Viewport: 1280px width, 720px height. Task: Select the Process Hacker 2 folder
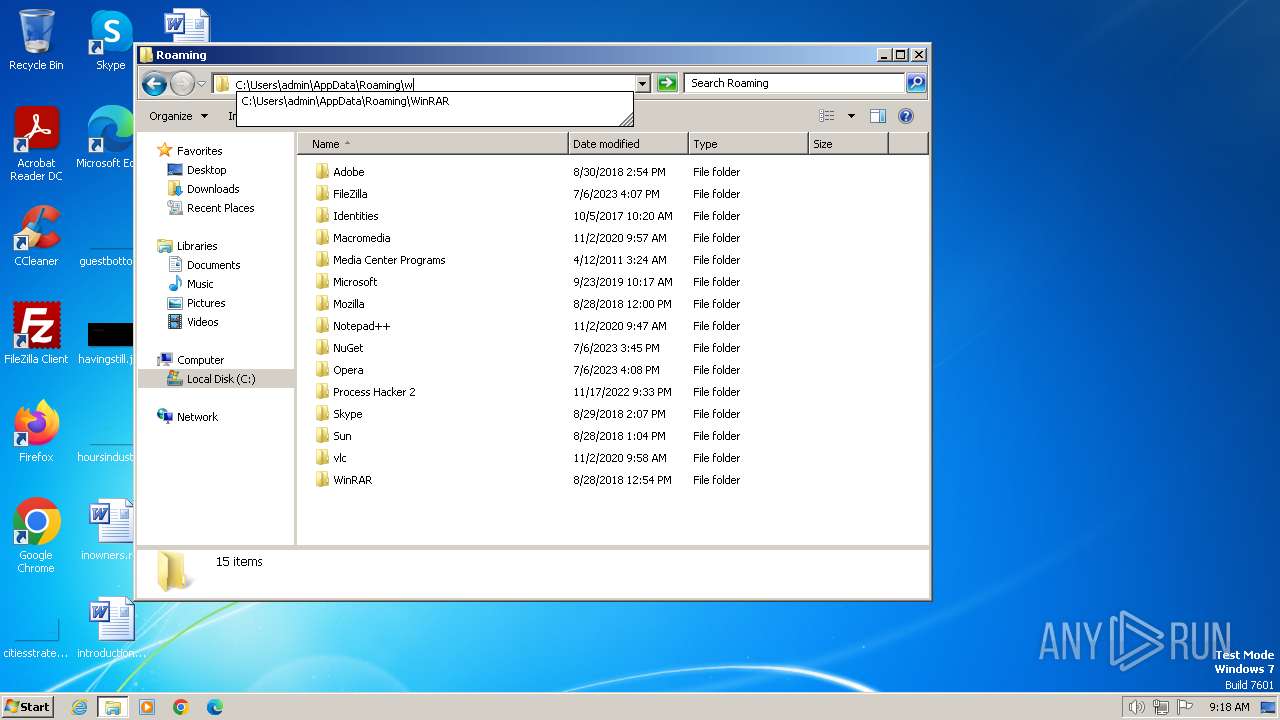tap(373, 392)
